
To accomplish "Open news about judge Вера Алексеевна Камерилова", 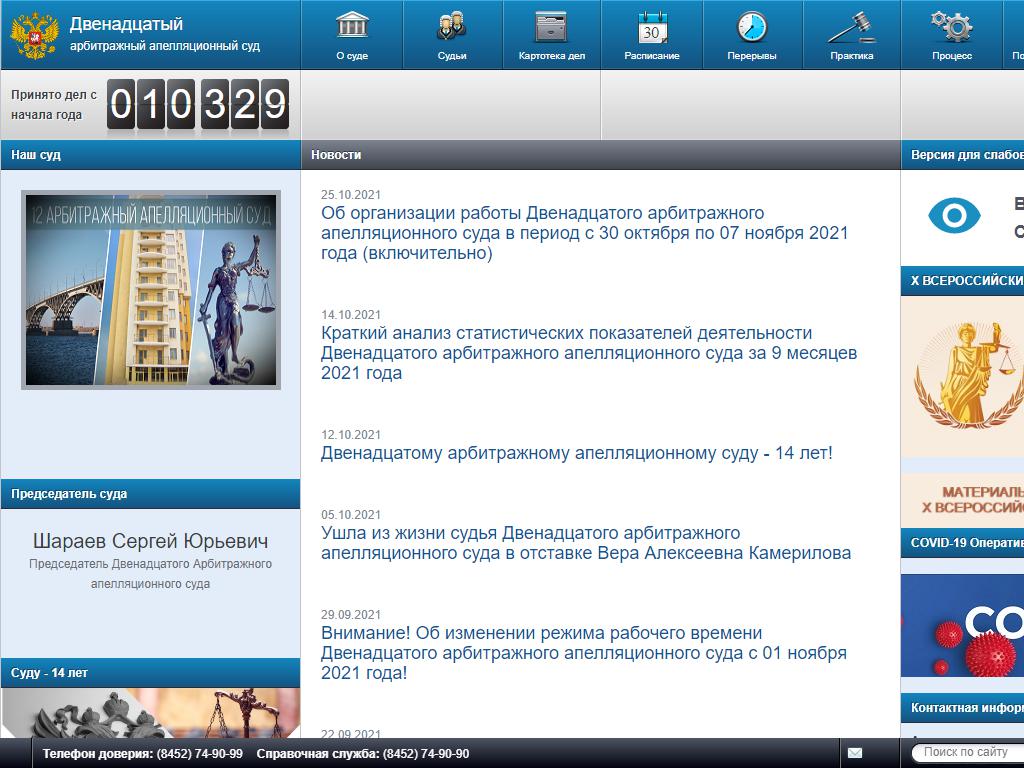I will coord(585,543).
